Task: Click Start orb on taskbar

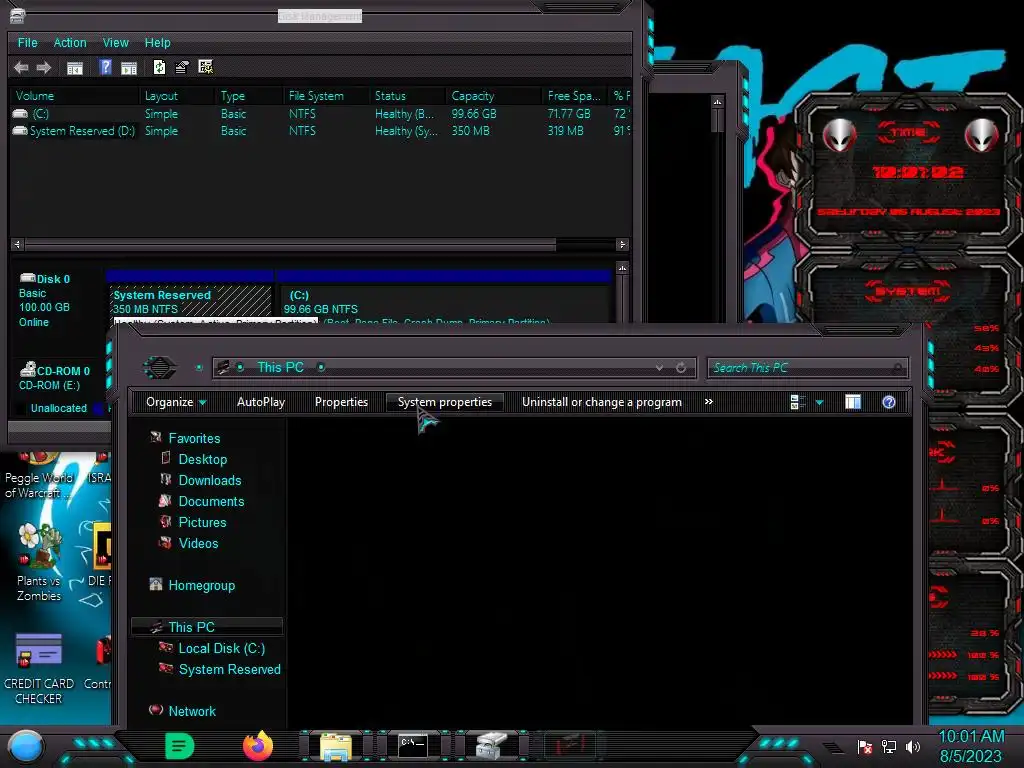Action: coord(25,746)
